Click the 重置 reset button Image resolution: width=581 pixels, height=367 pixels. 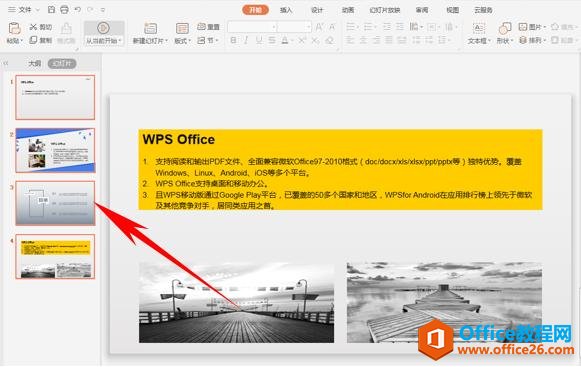point(209,27)
